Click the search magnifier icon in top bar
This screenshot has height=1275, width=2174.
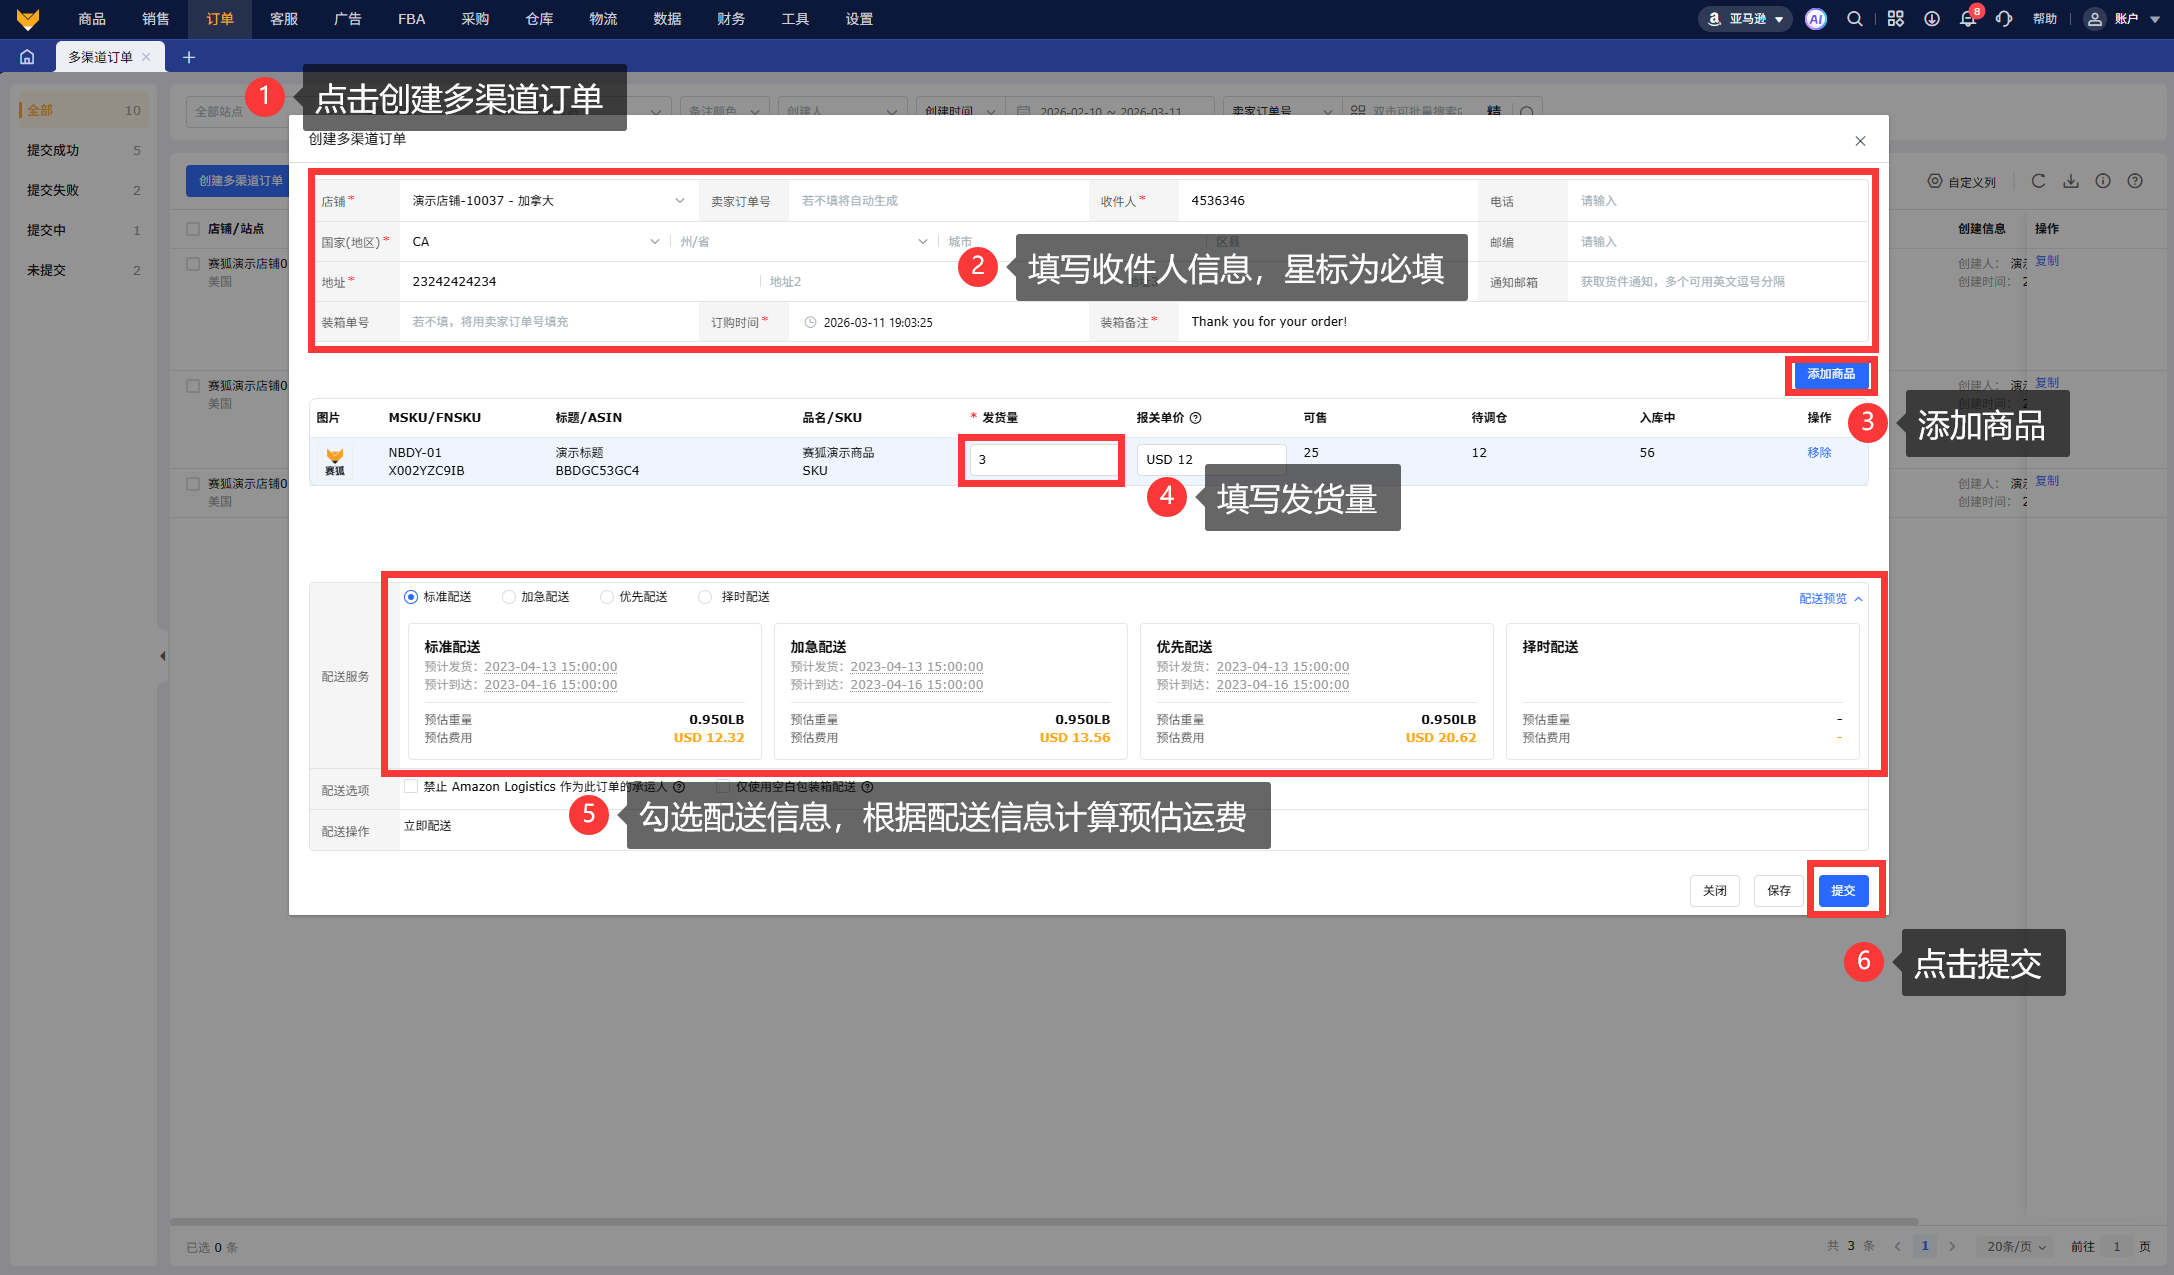[x=1854, y=19]
